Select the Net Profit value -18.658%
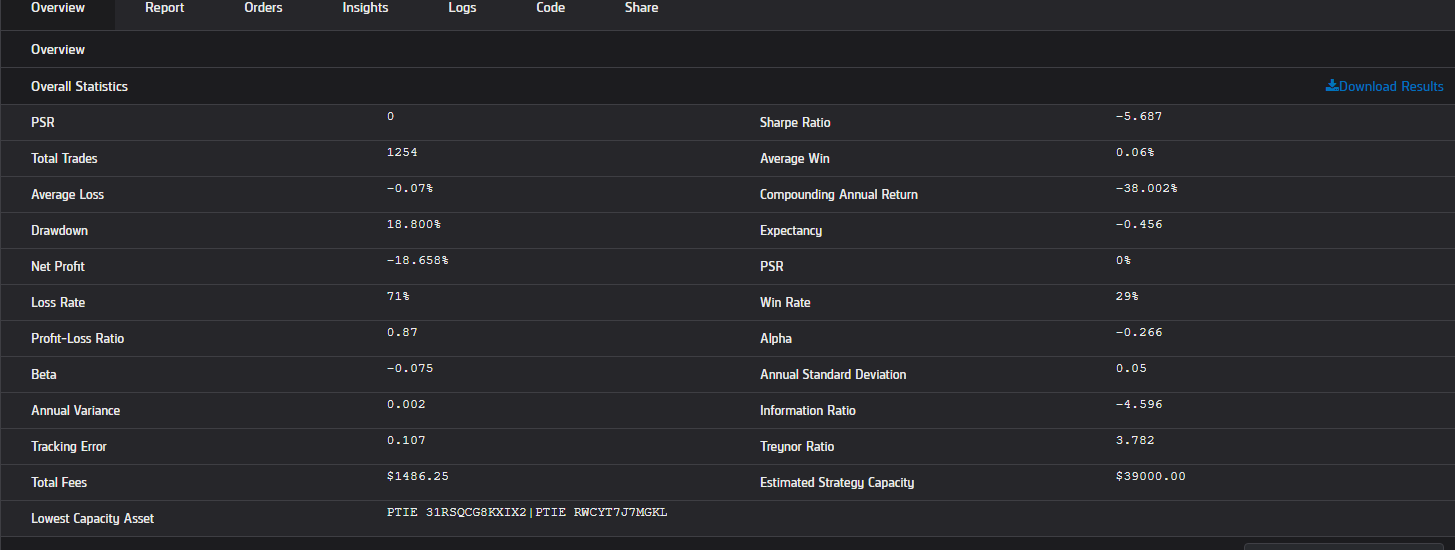The height and width of the screenshot is (550, 1455). (x=418, y=260)
